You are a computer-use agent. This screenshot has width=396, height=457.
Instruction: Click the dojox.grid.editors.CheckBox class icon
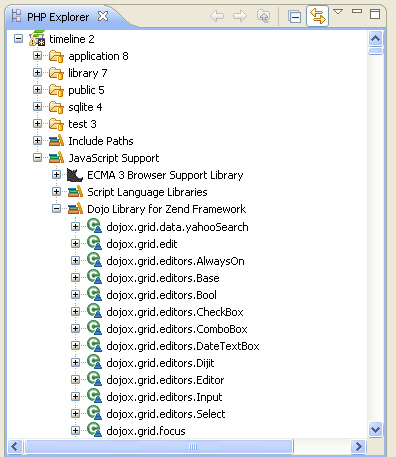tap(94, 311)
